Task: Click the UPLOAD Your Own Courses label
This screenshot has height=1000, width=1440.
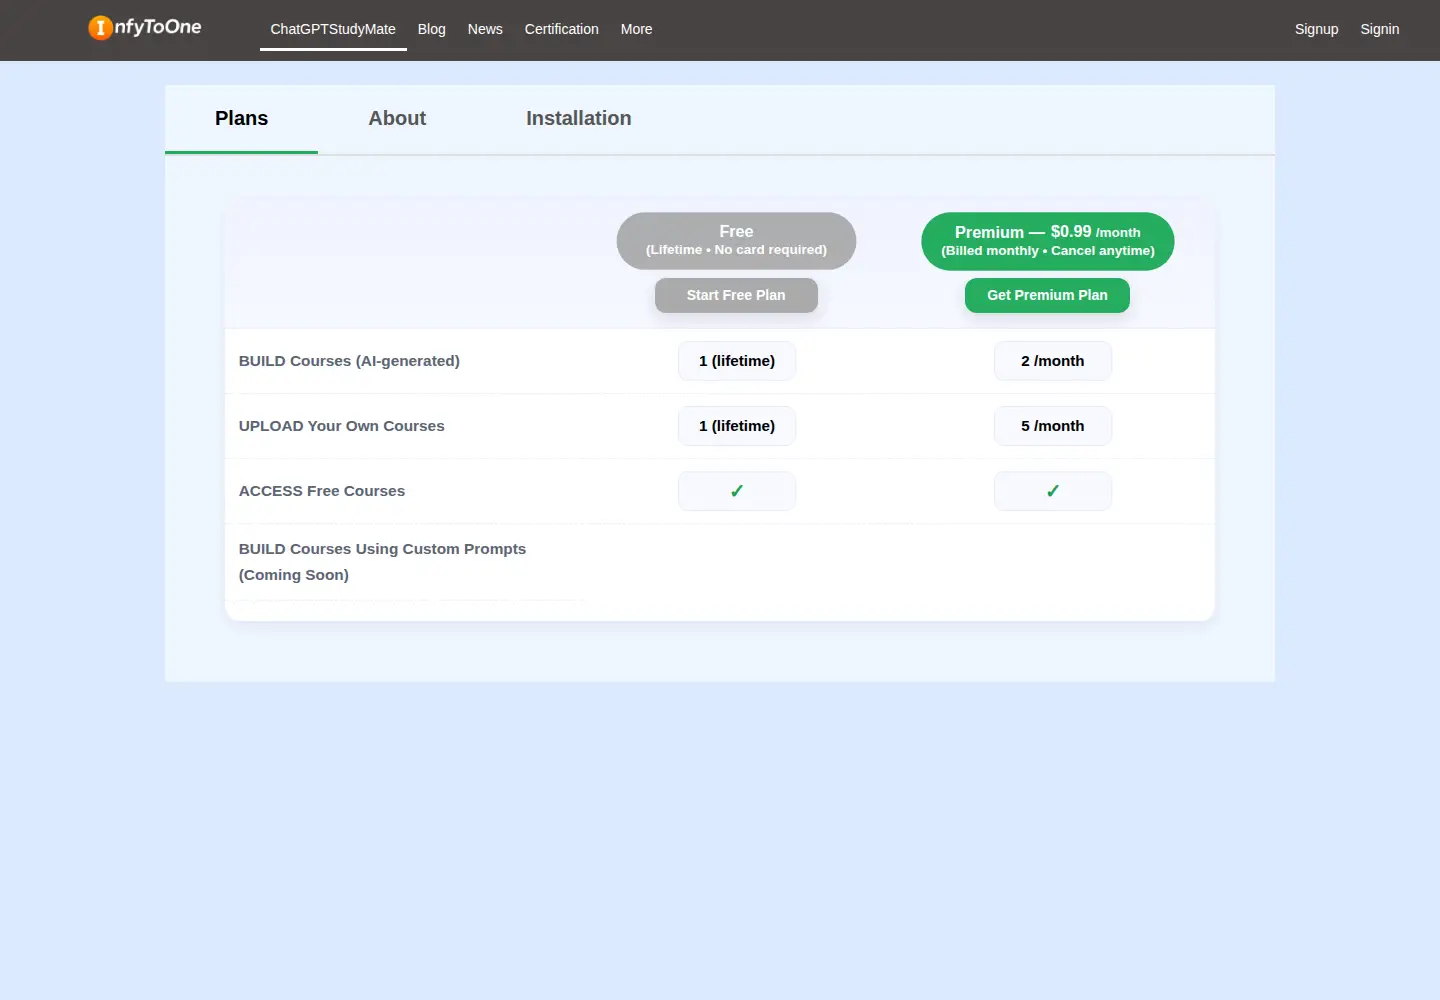Action: 341,426
